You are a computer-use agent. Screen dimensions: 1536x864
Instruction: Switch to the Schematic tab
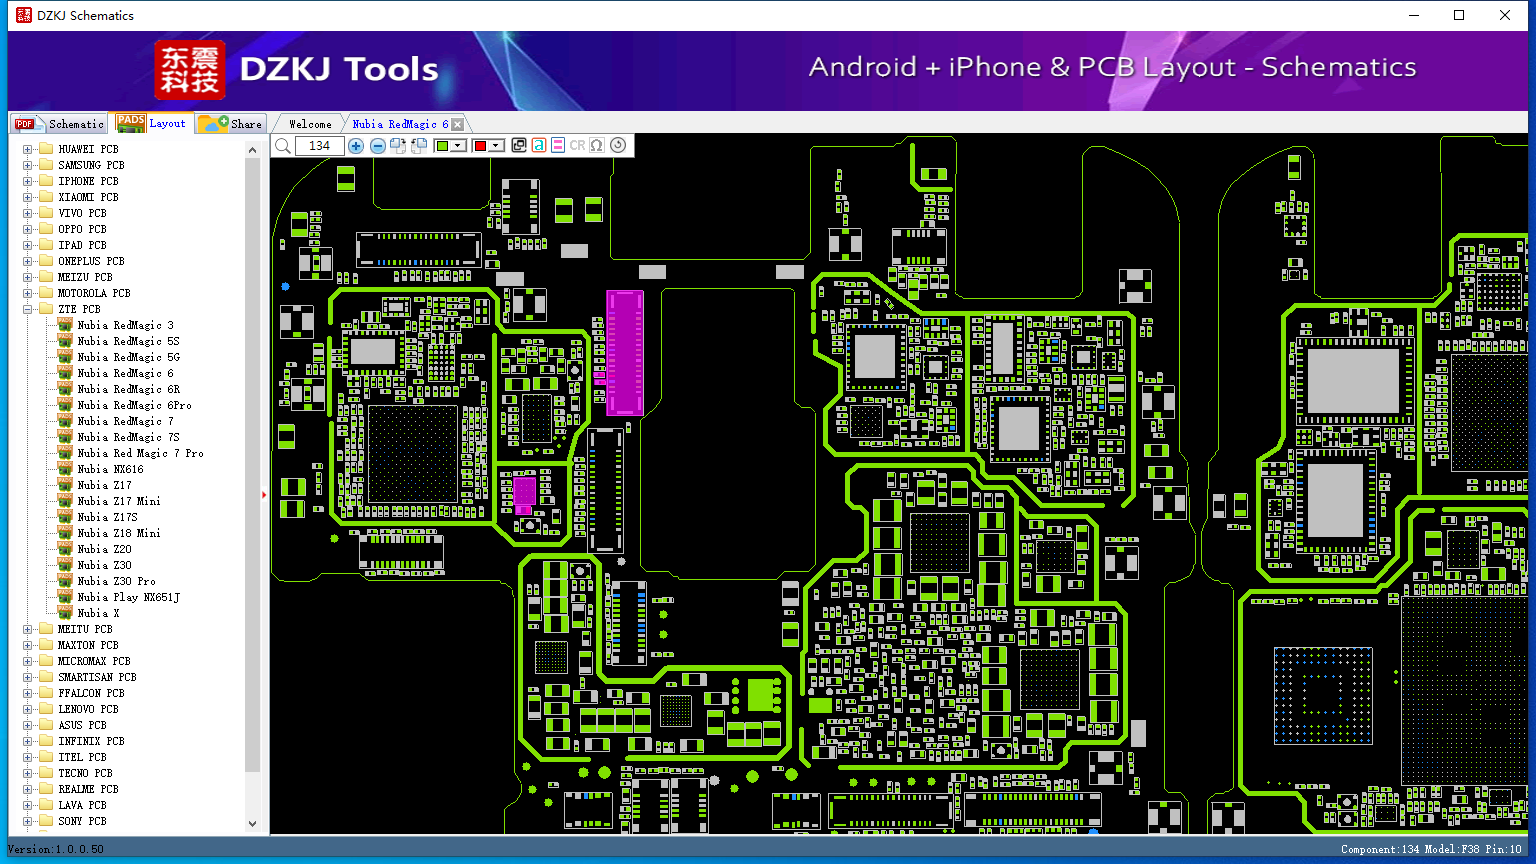(59, 123)
